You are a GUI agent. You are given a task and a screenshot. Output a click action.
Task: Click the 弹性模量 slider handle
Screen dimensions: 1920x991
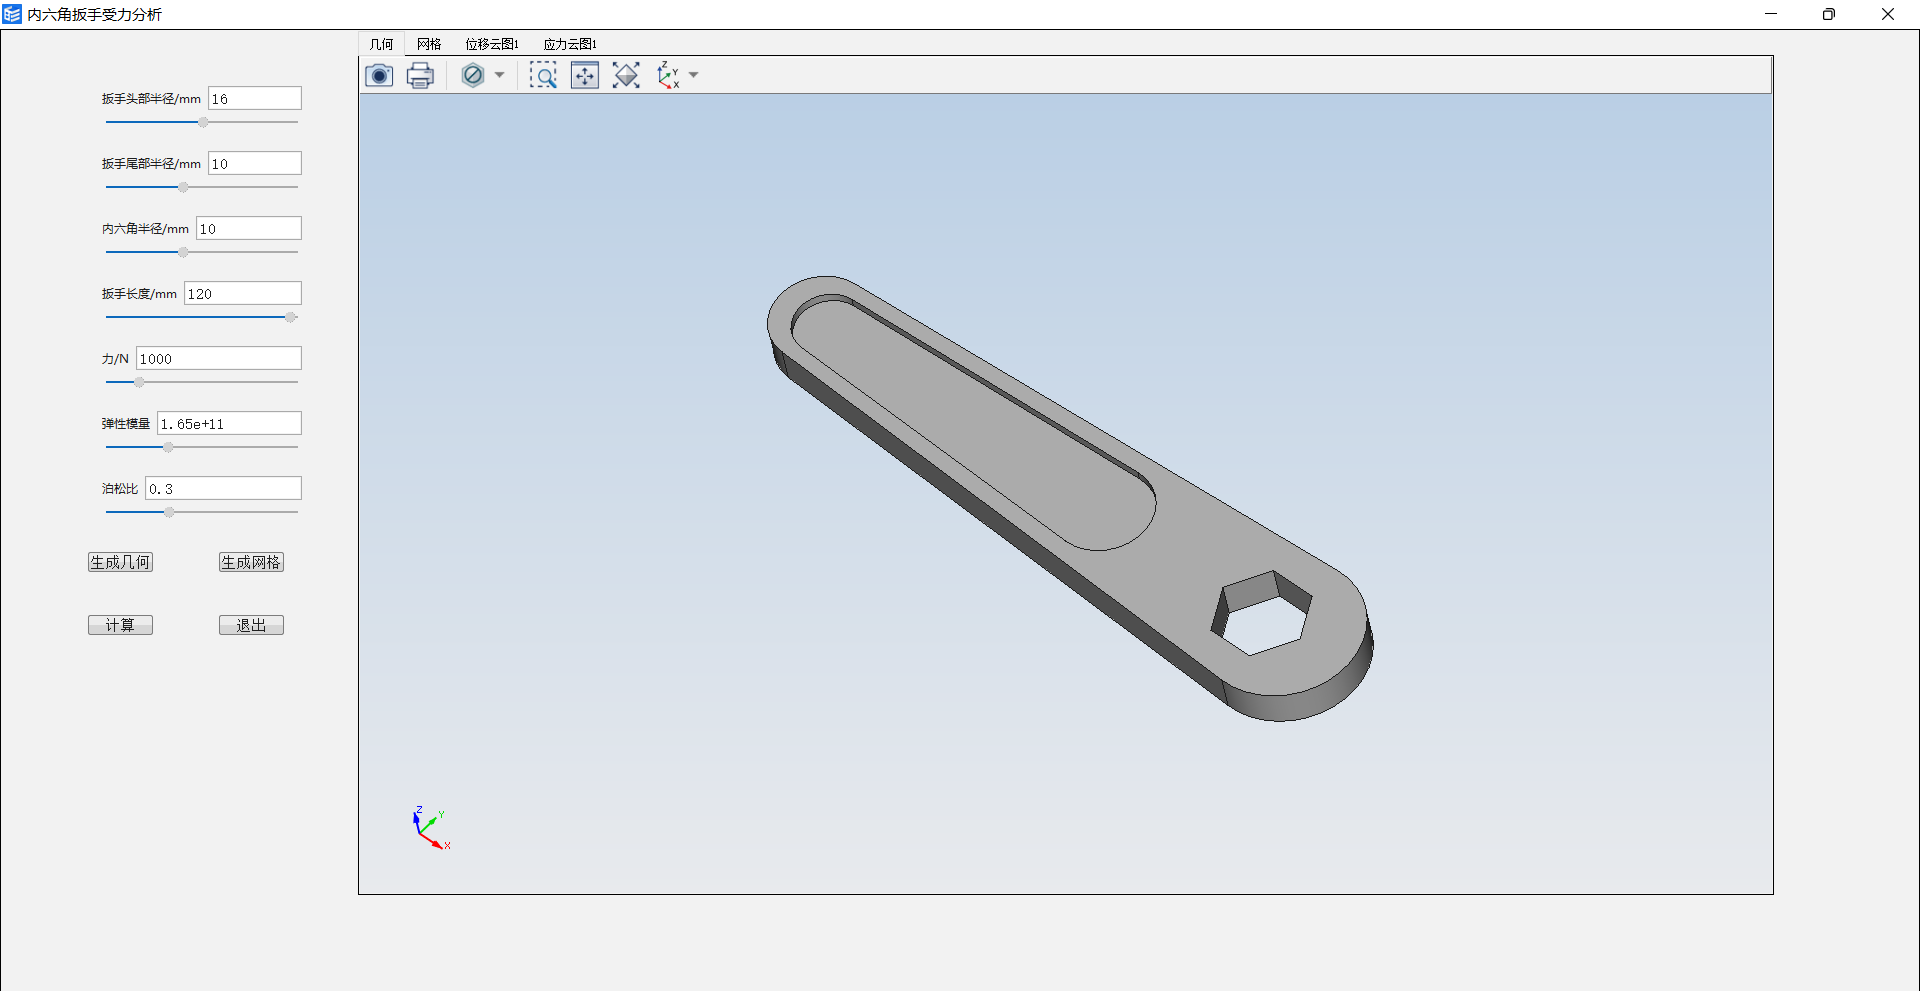tap(168, 447)
